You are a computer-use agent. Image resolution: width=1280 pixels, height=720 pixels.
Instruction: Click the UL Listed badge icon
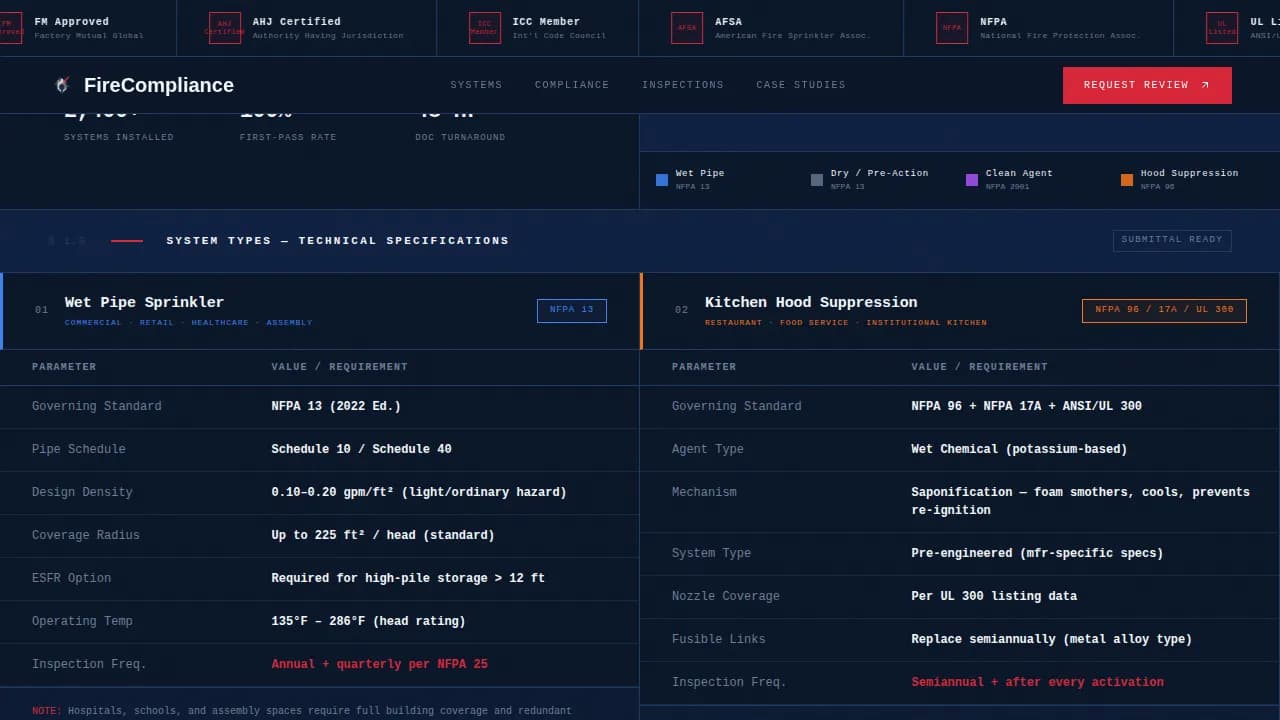pyautogui.click(x=1221, y=28)
